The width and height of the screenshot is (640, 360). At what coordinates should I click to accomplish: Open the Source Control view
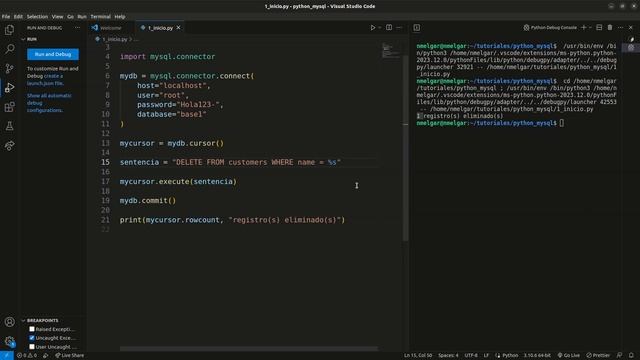pos(9,68)
